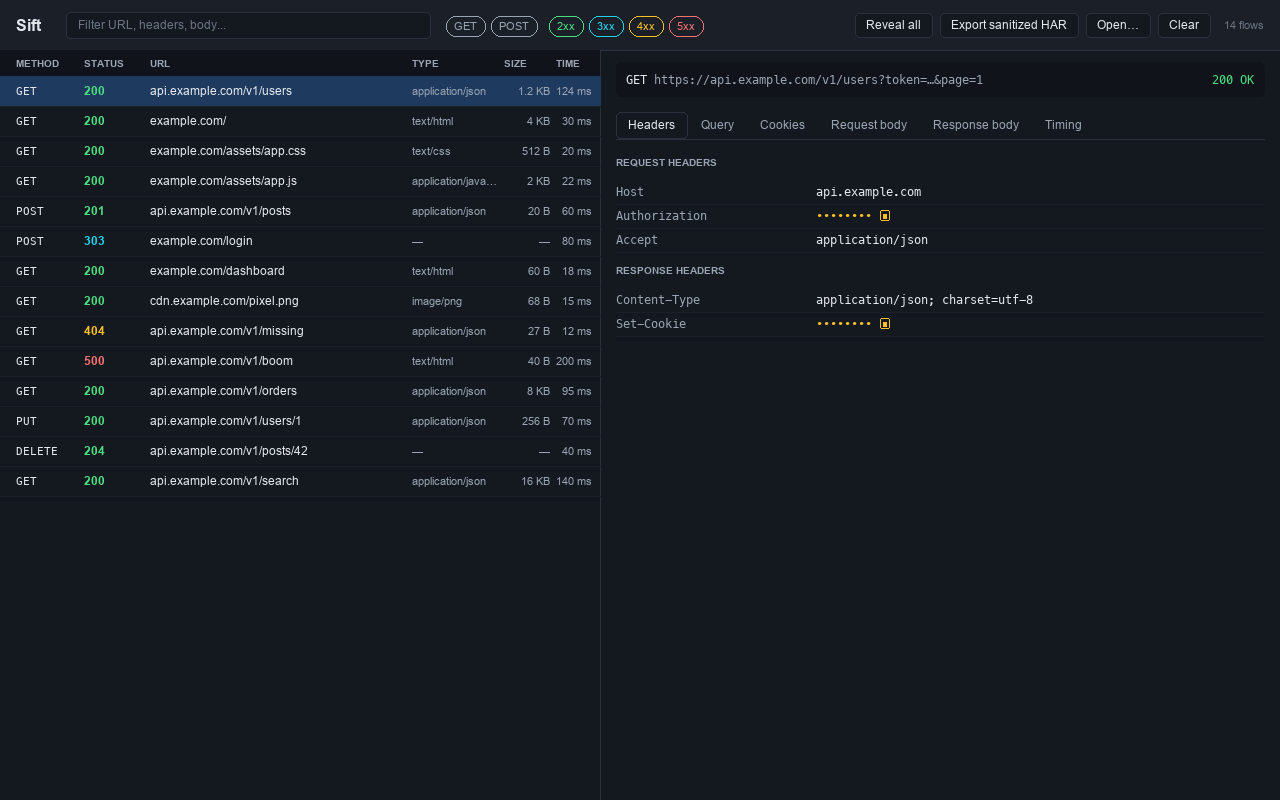
Task: Sort flows by the SIZE column
Action: 515,64
